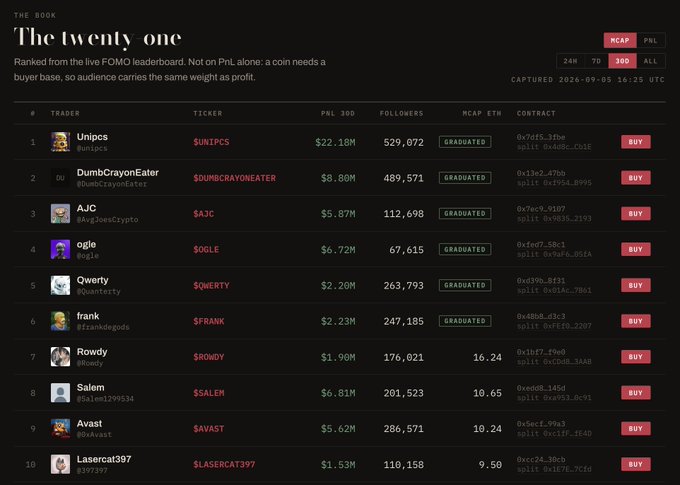Click frank avatar image
Image resolution: width=680 pixels, height=485 pixels.
pos(60,321)
